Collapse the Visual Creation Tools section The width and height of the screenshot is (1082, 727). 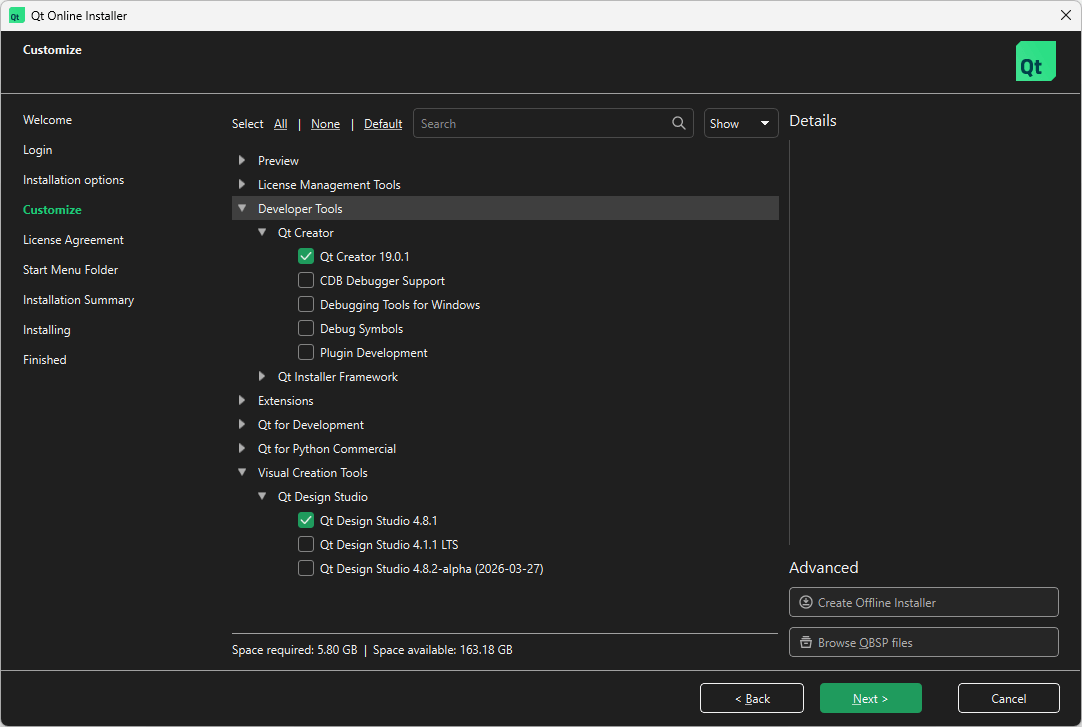[242, 472]
